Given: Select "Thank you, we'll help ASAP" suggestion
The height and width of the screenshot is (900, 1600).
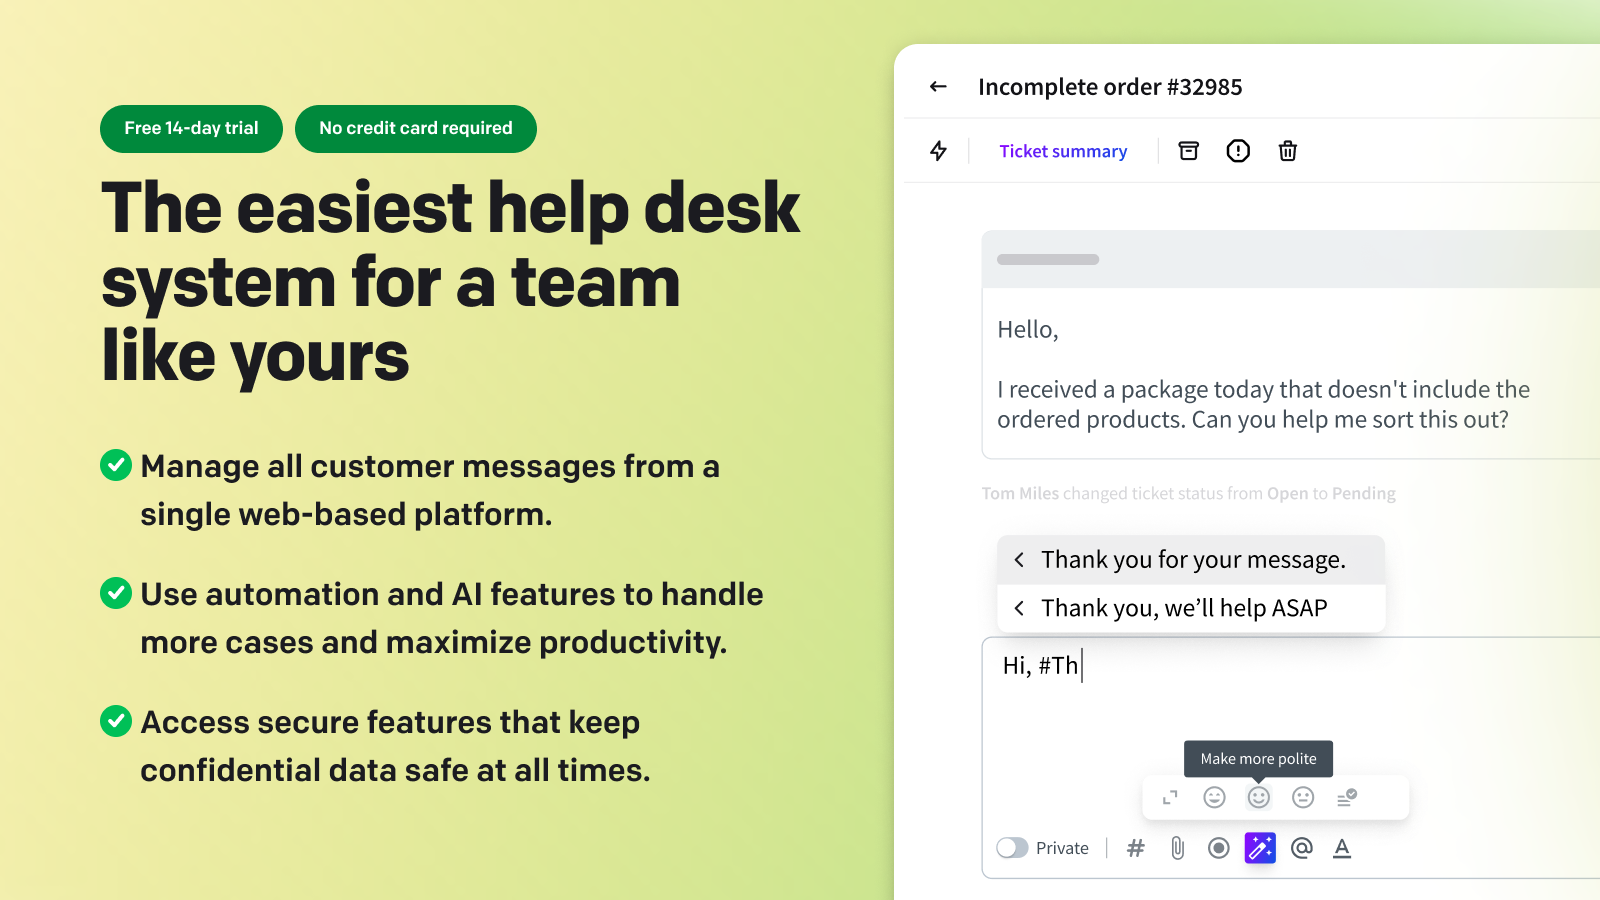Looking at the screenshot, I should click(1184, 608).
